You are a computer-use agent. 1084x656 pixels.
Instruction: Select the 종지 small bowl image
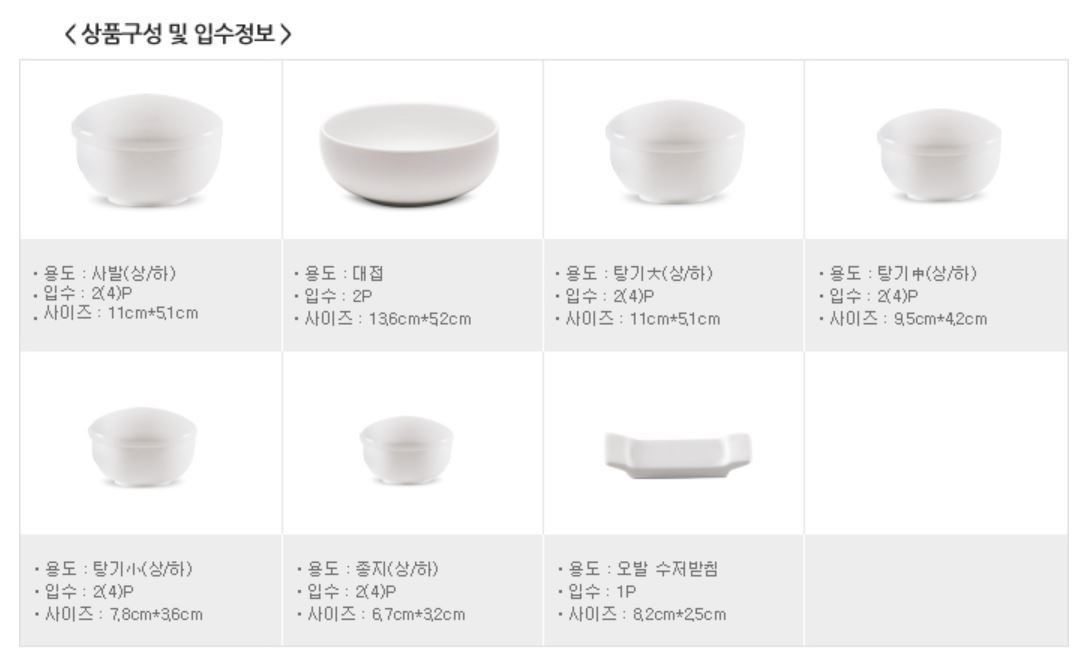tap(407, 448)
